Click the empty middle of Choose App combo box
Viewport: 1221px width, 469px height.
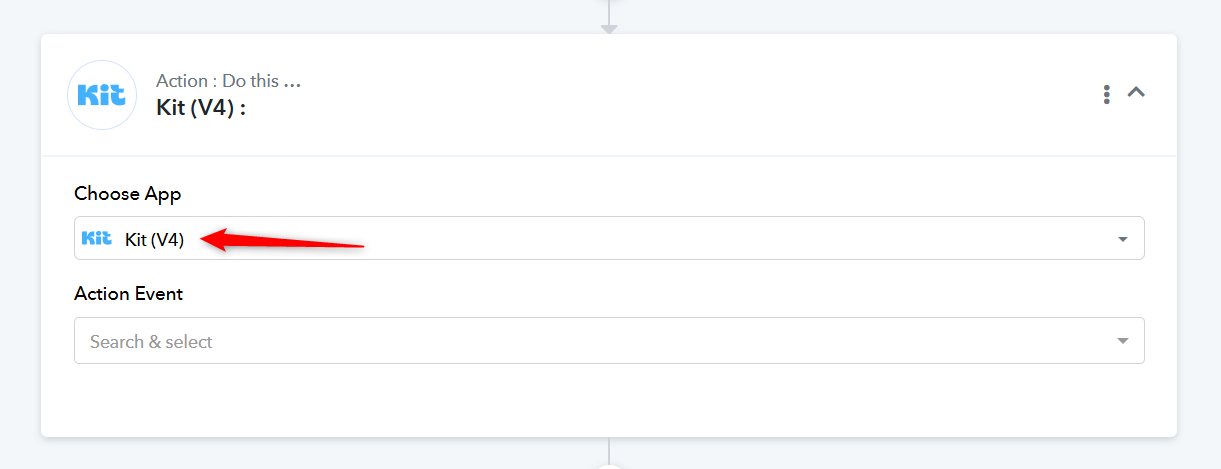coord(700,239)
